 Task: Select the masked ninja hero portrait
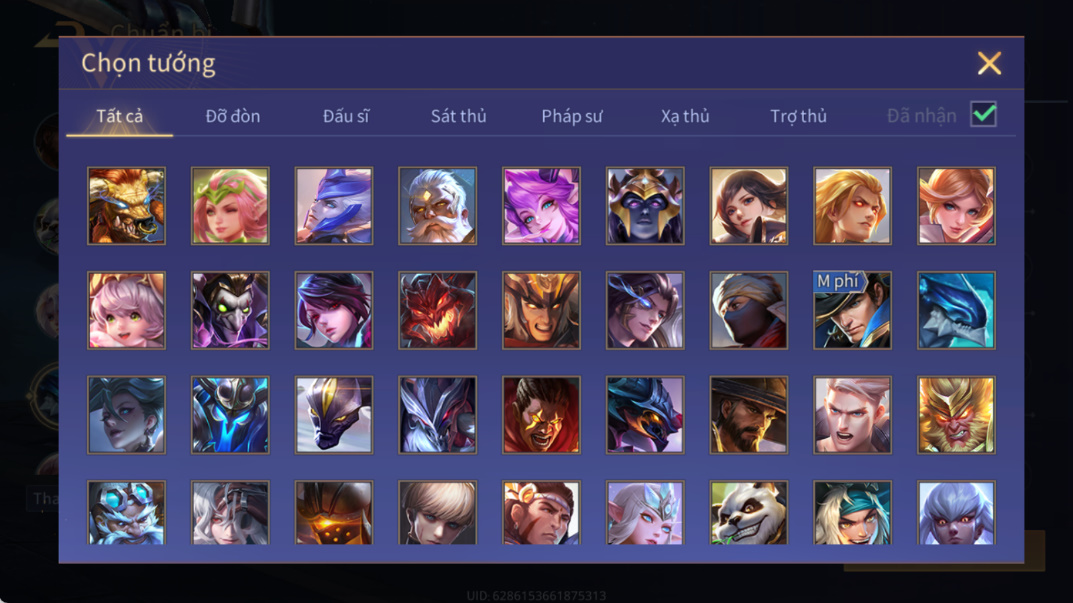coord(749,310)
